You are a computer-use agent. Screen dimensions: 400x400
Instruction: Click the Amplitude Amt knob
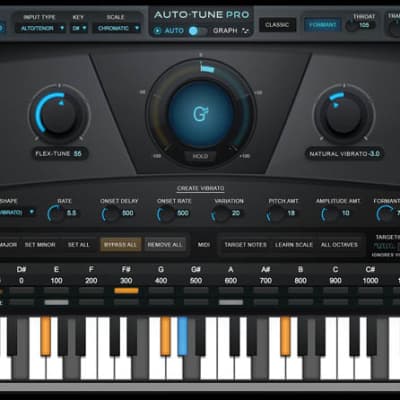[329, 214]
